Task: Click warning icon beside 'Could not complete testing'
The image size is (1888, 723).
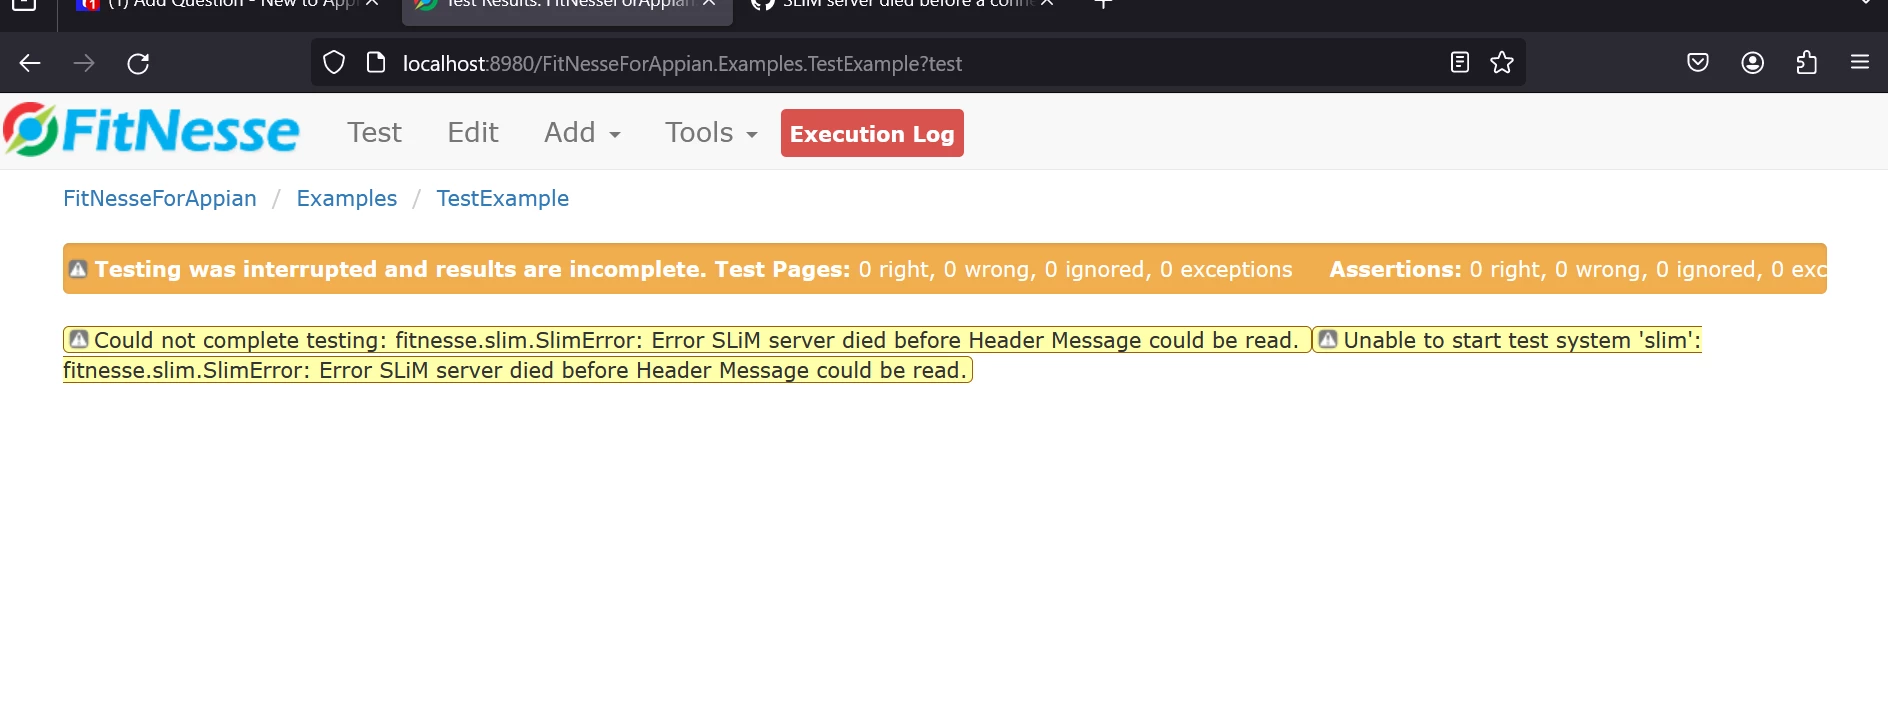Action: click(x=79, y=340)
